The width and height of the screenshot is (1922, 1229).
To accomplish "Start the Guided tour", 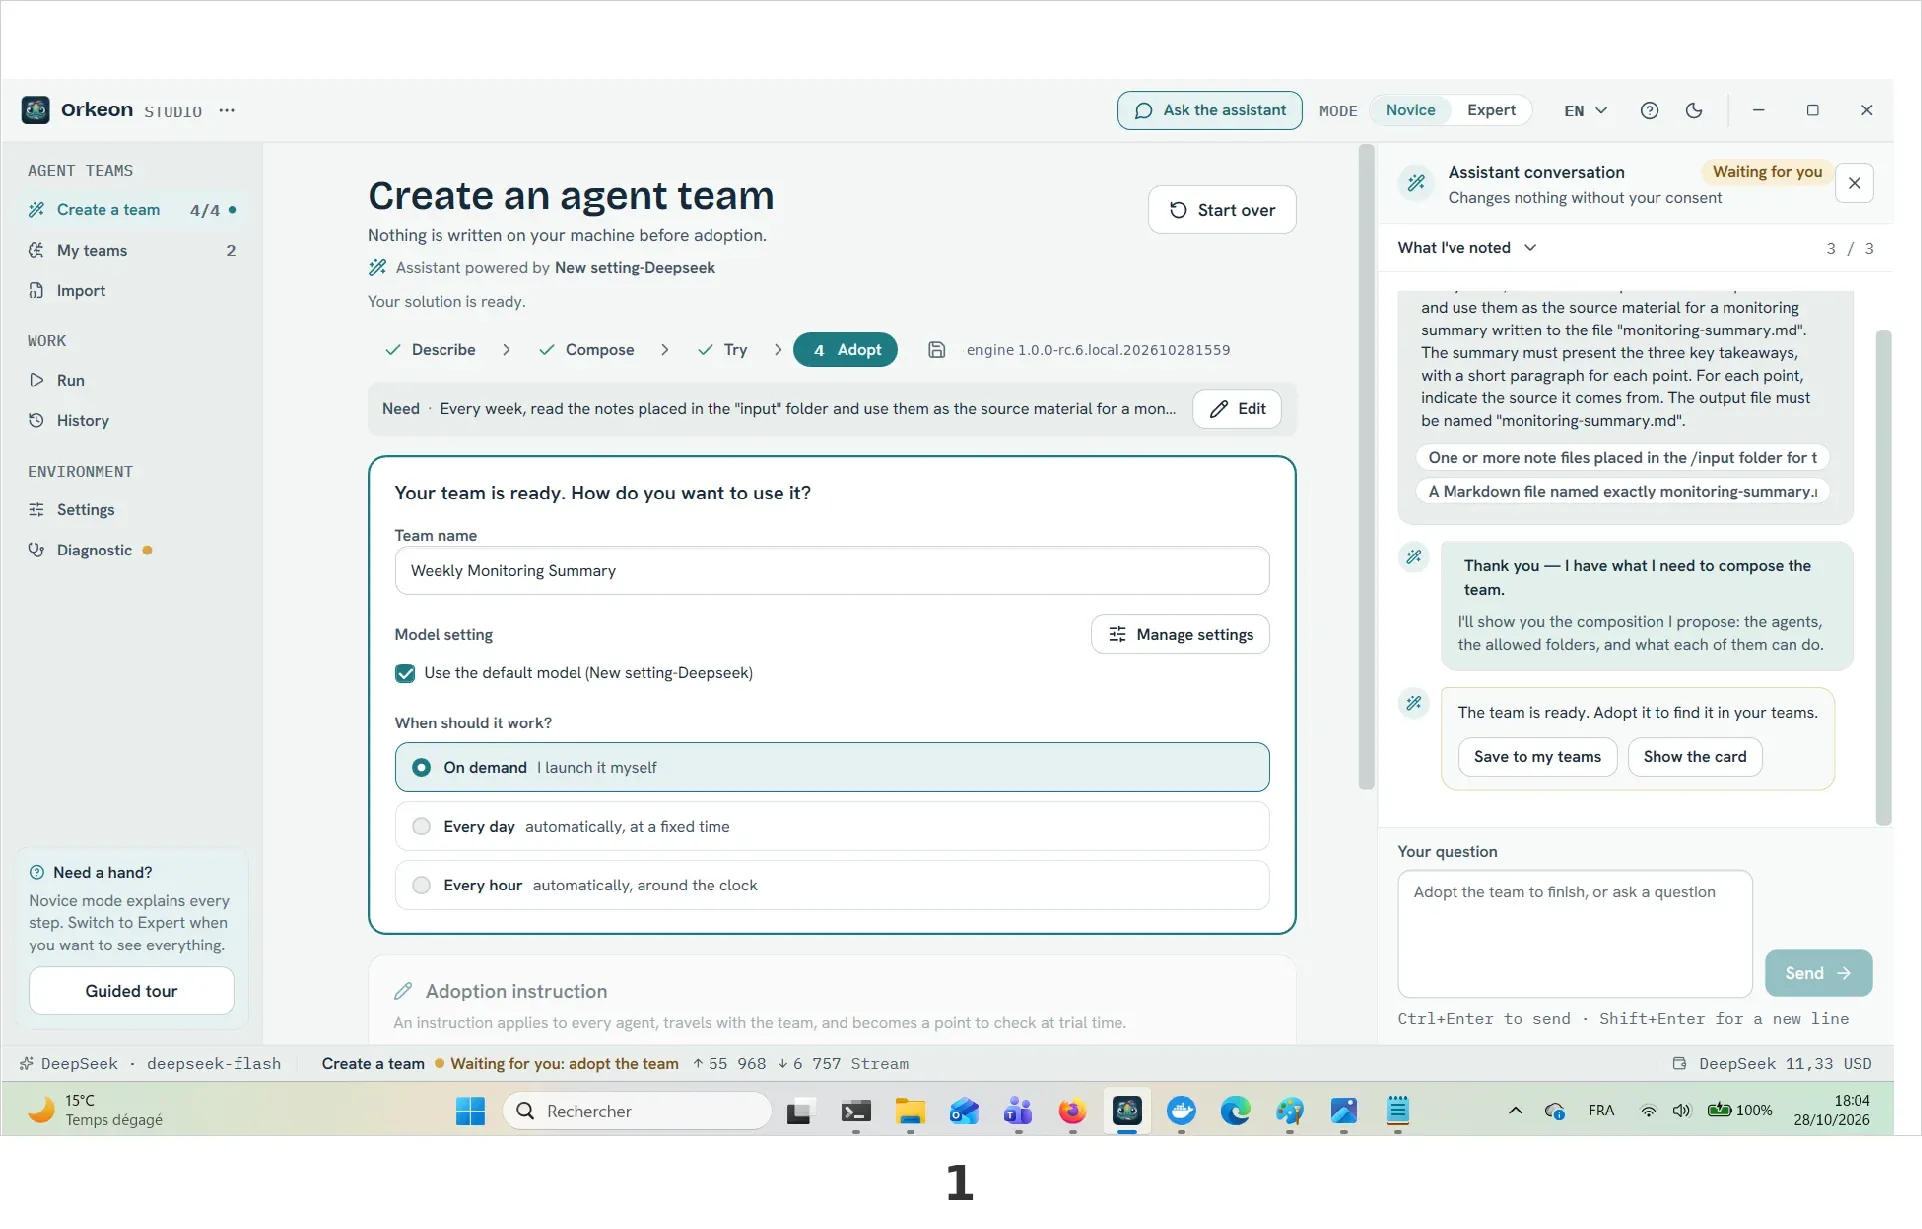I will click(131, 991).
